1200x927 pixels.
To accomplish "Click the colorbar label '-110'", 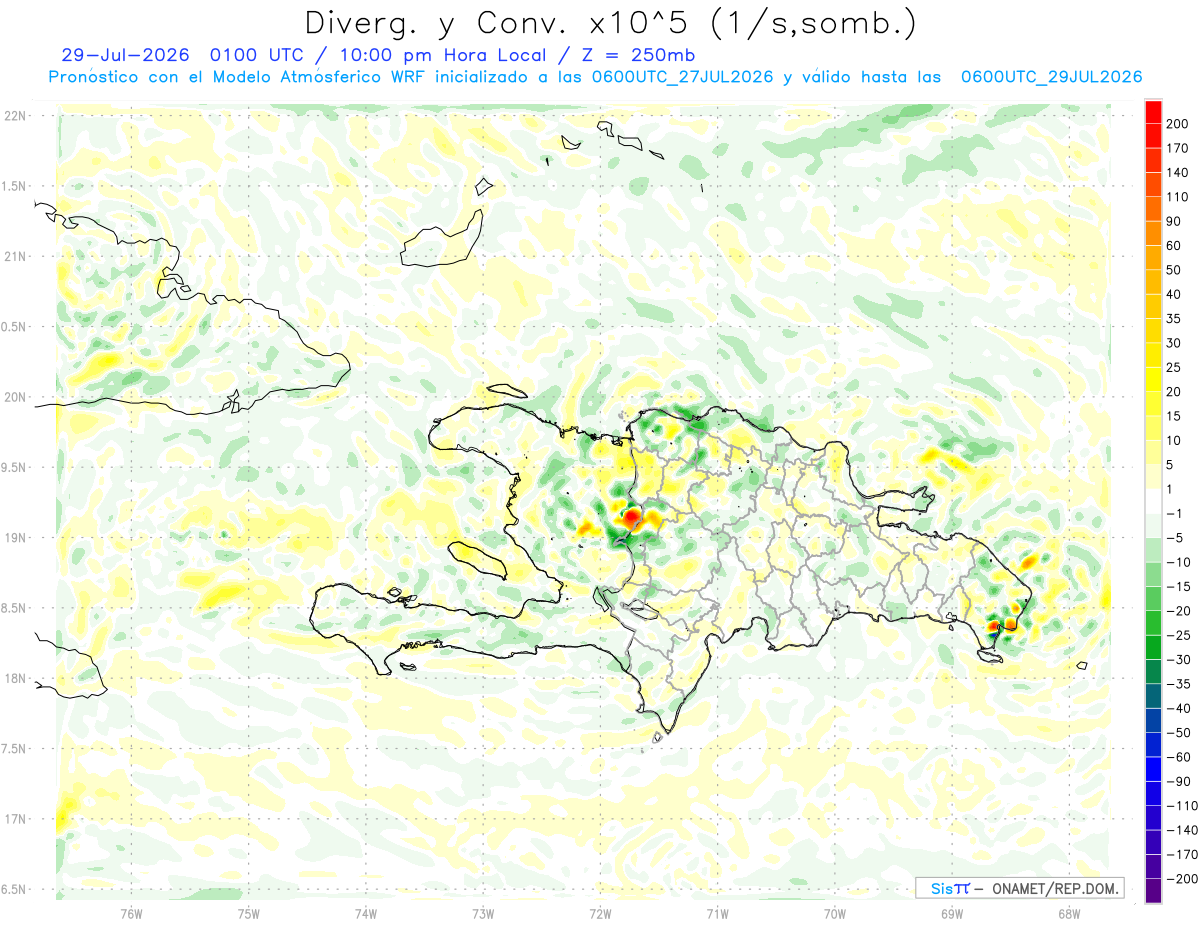I will (1180, 806).
